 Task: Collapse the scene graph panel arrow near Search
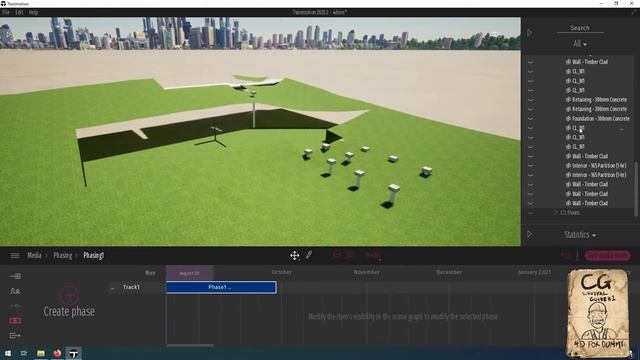[x=530, y=33]
